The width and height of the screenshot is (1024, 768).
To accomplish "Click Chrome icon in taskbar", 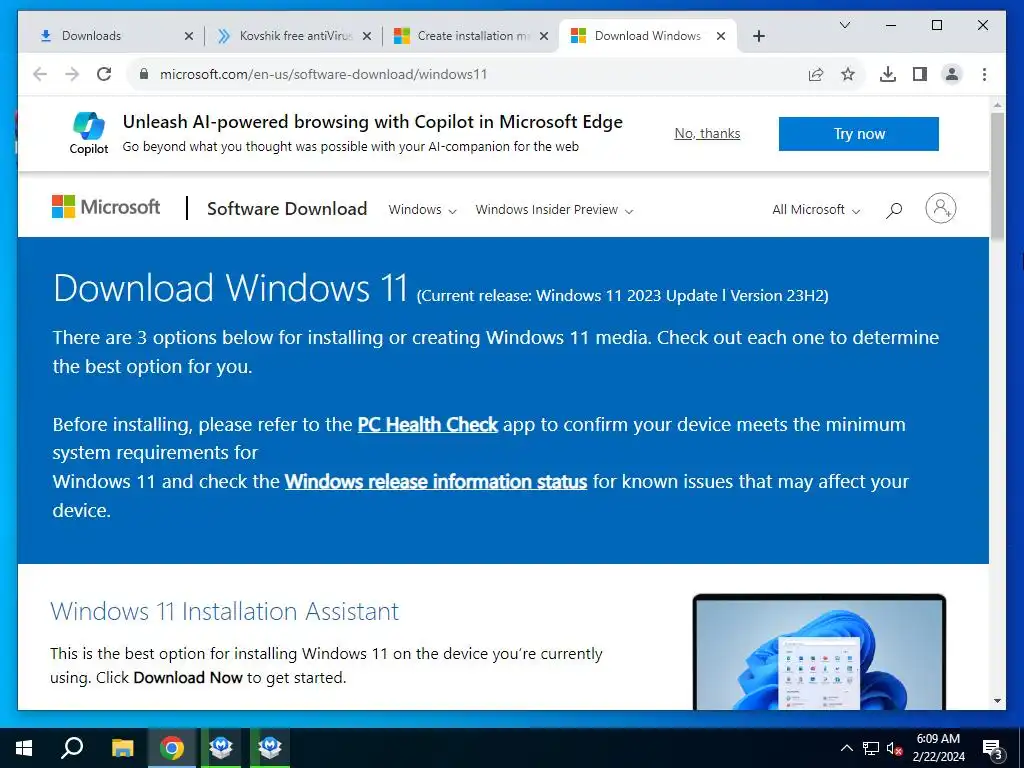I will [x=172, y=748].
